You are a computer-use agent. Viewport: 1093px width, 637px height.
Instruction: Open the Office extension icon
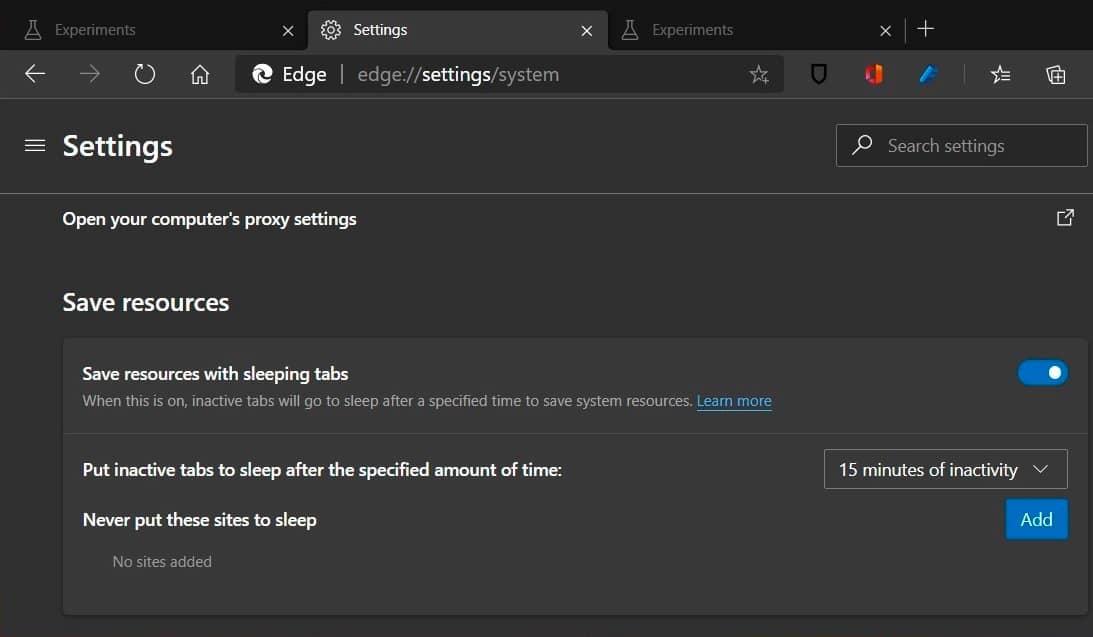pos(874,74)
